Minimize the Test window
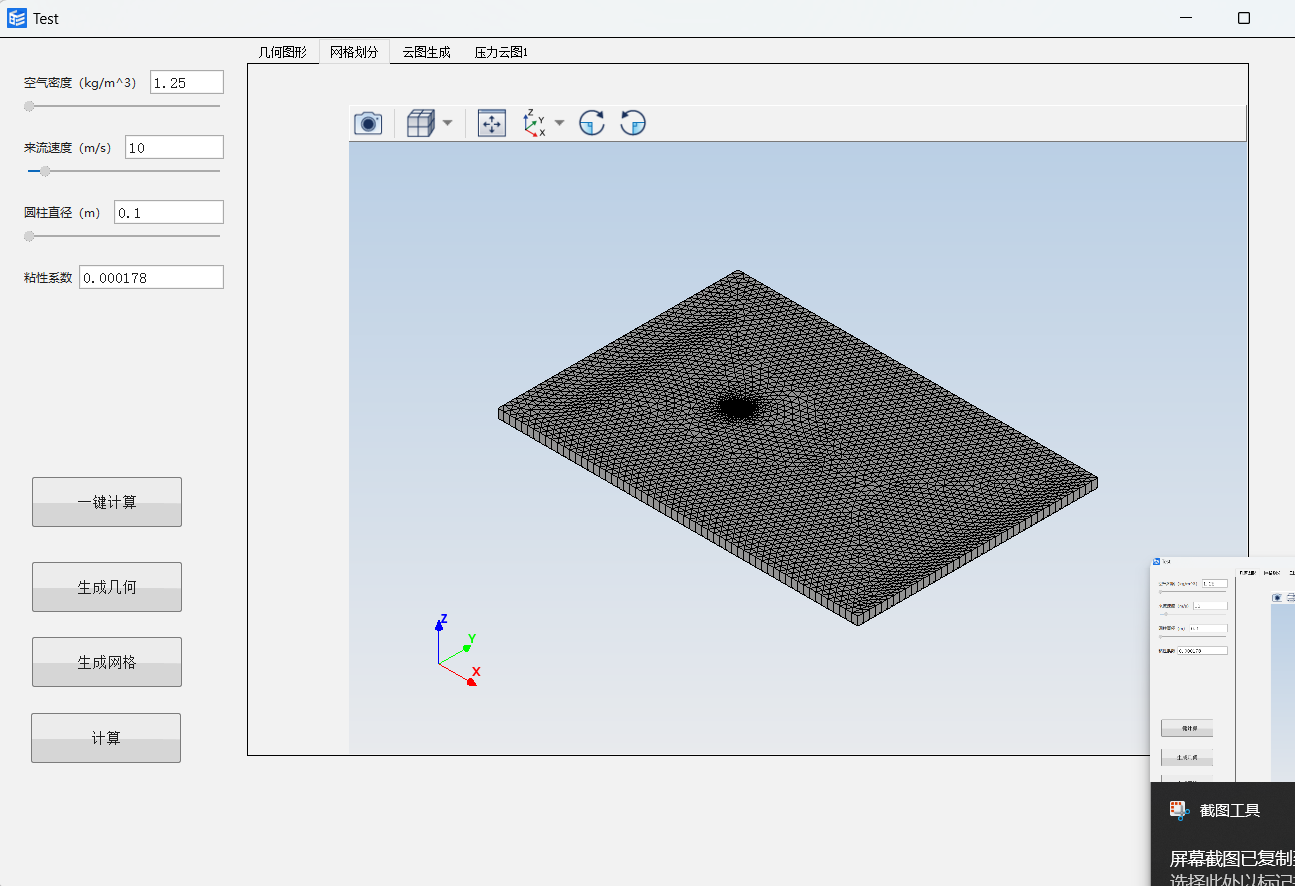 point(1186,18)
